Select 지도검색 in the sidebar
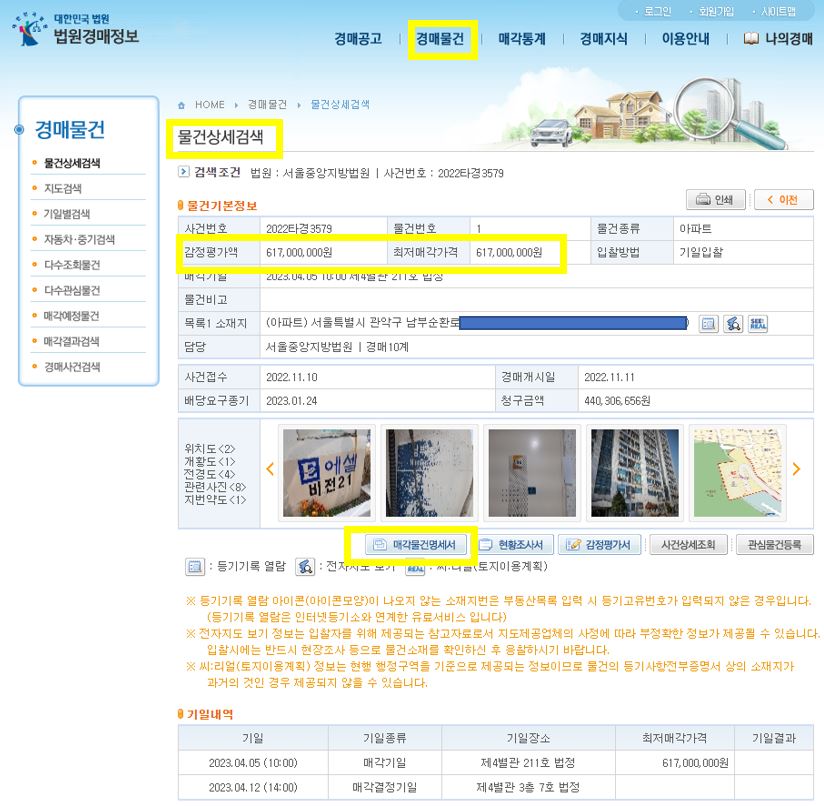 pos(63,188)
